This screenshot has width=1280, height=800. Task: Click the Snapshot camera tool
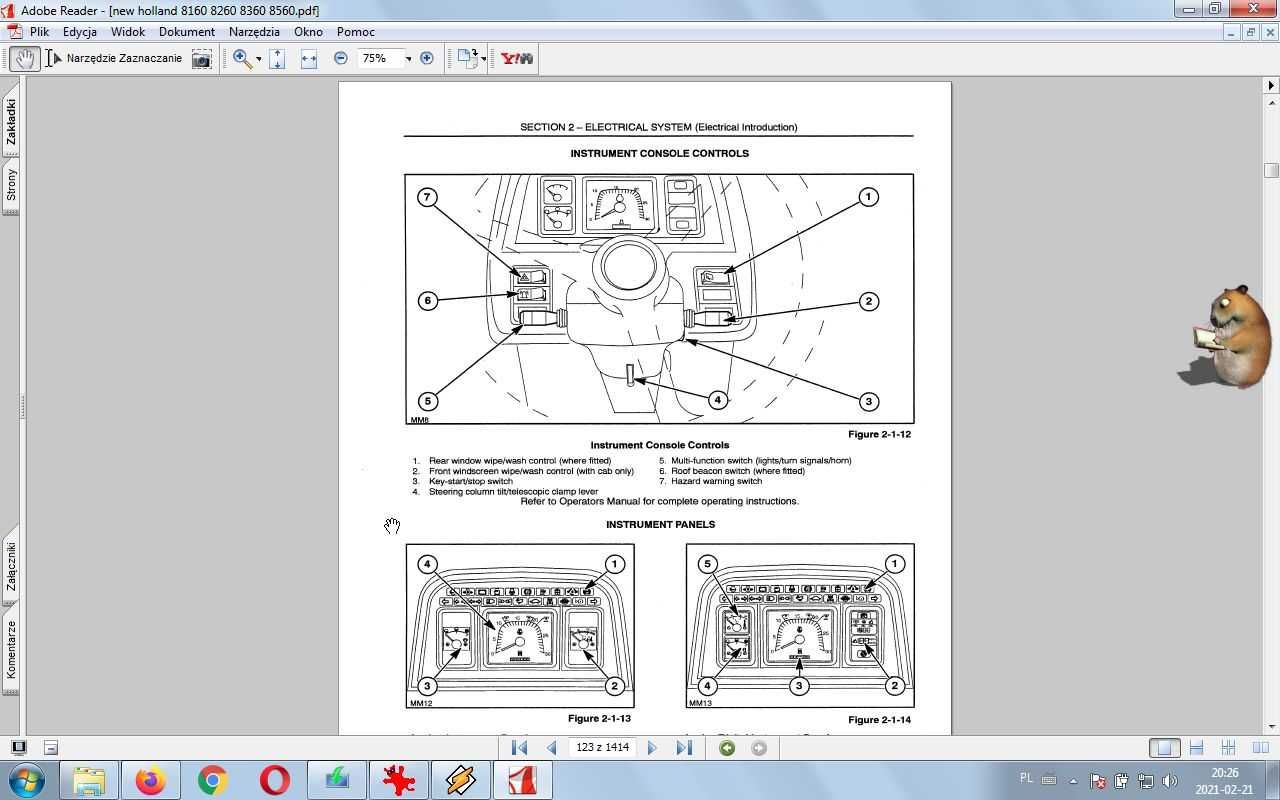pyautogui.click(x=202, y=58)
